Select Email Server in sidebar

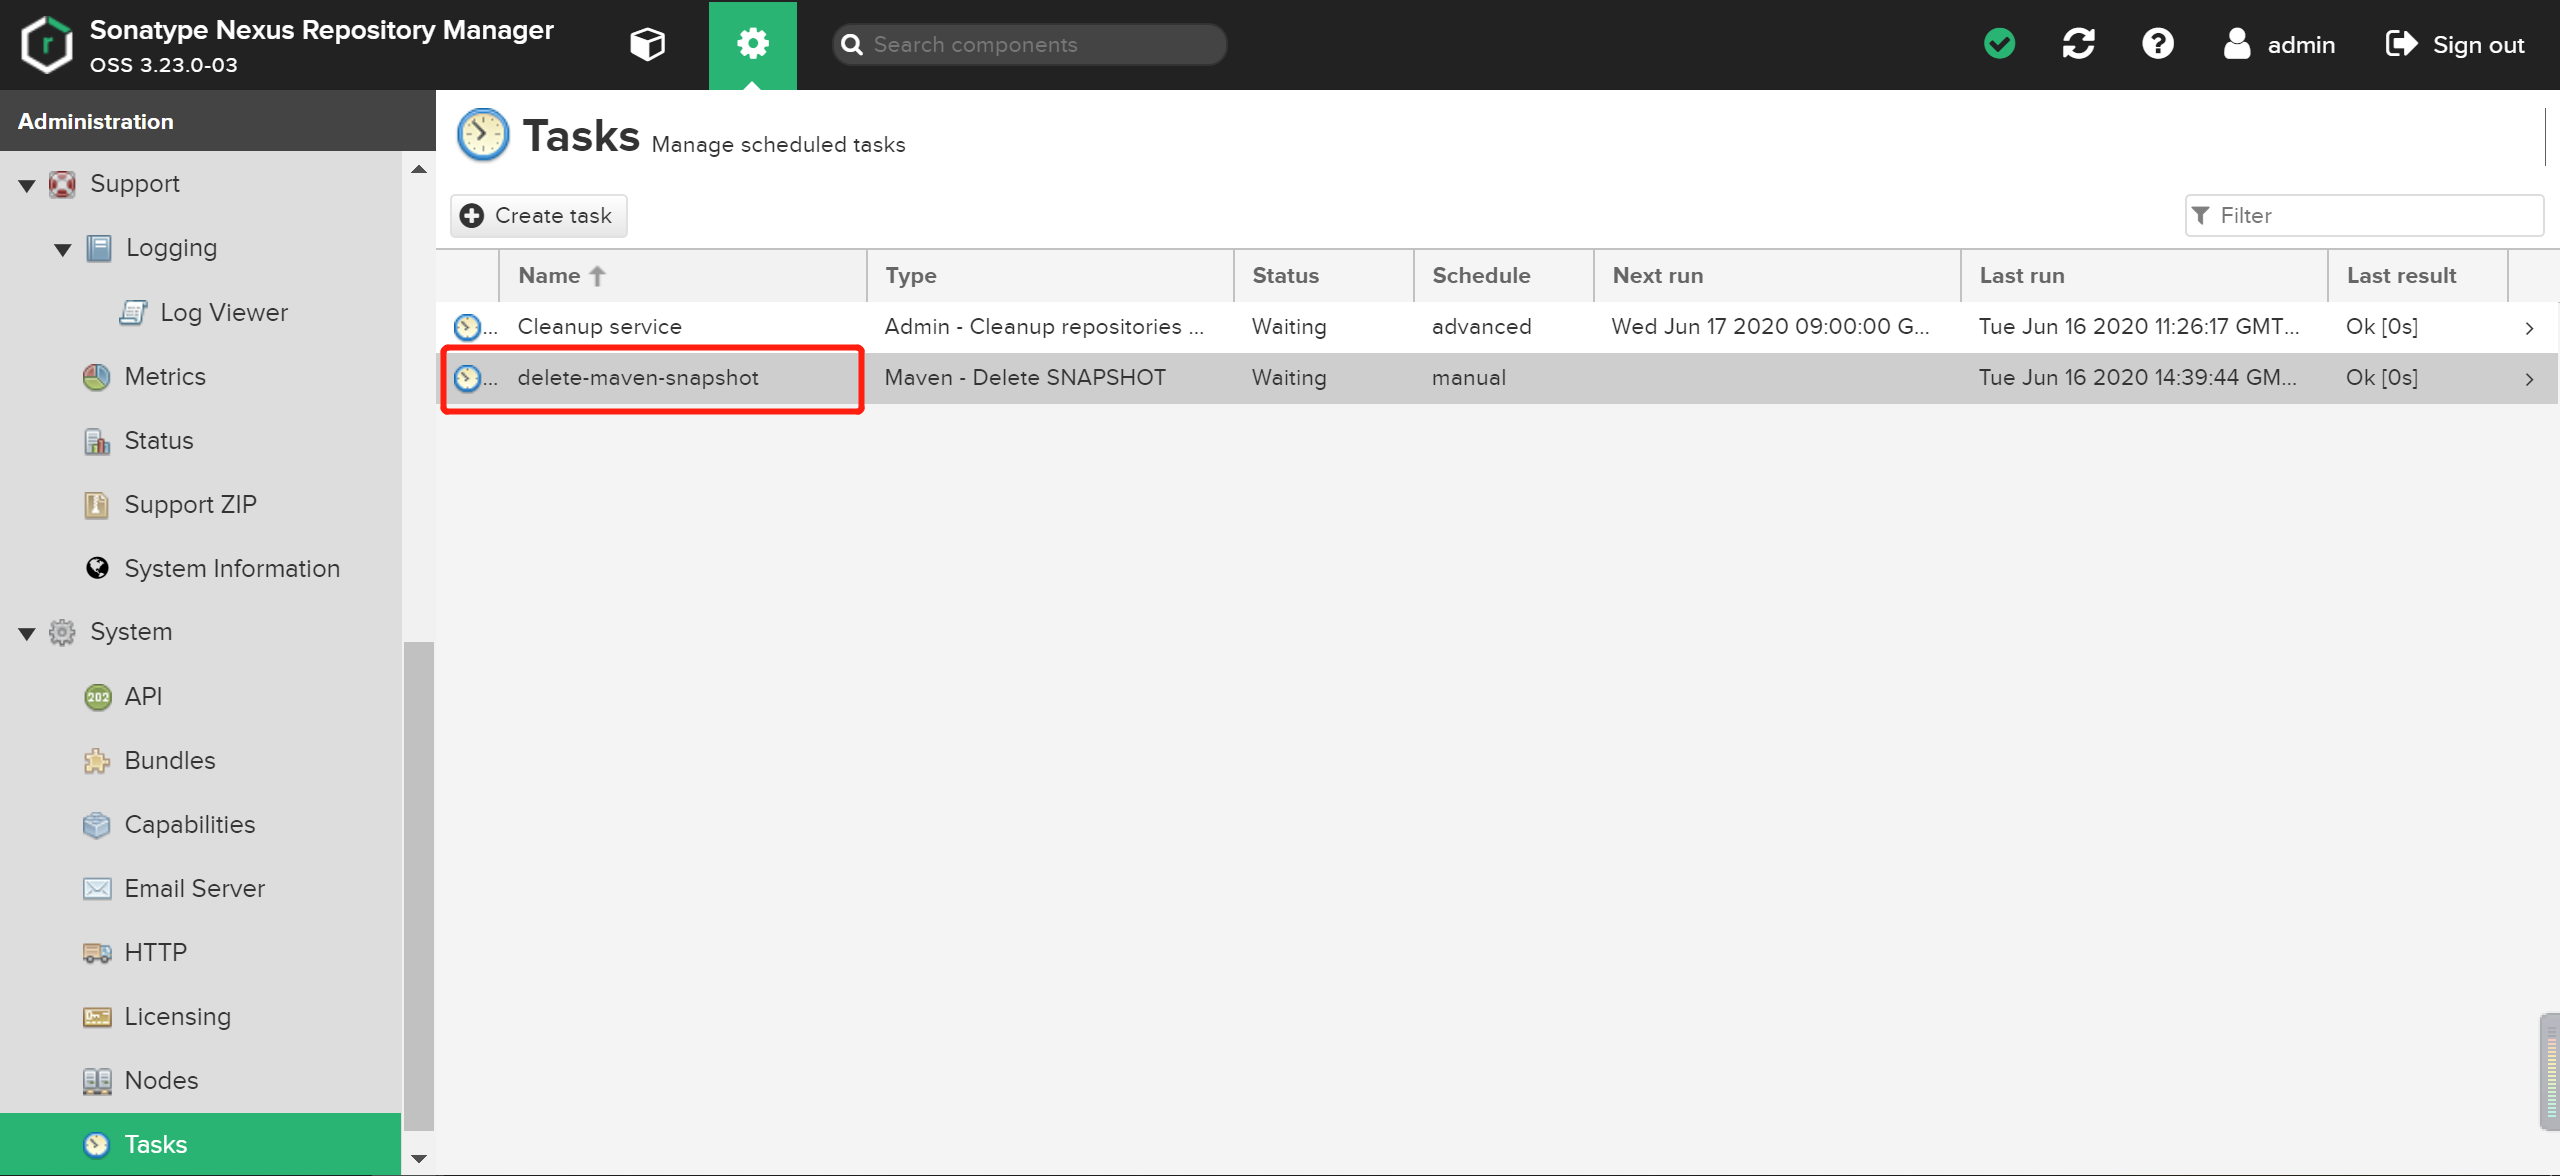pyautogui.click(x=194, y=888)
